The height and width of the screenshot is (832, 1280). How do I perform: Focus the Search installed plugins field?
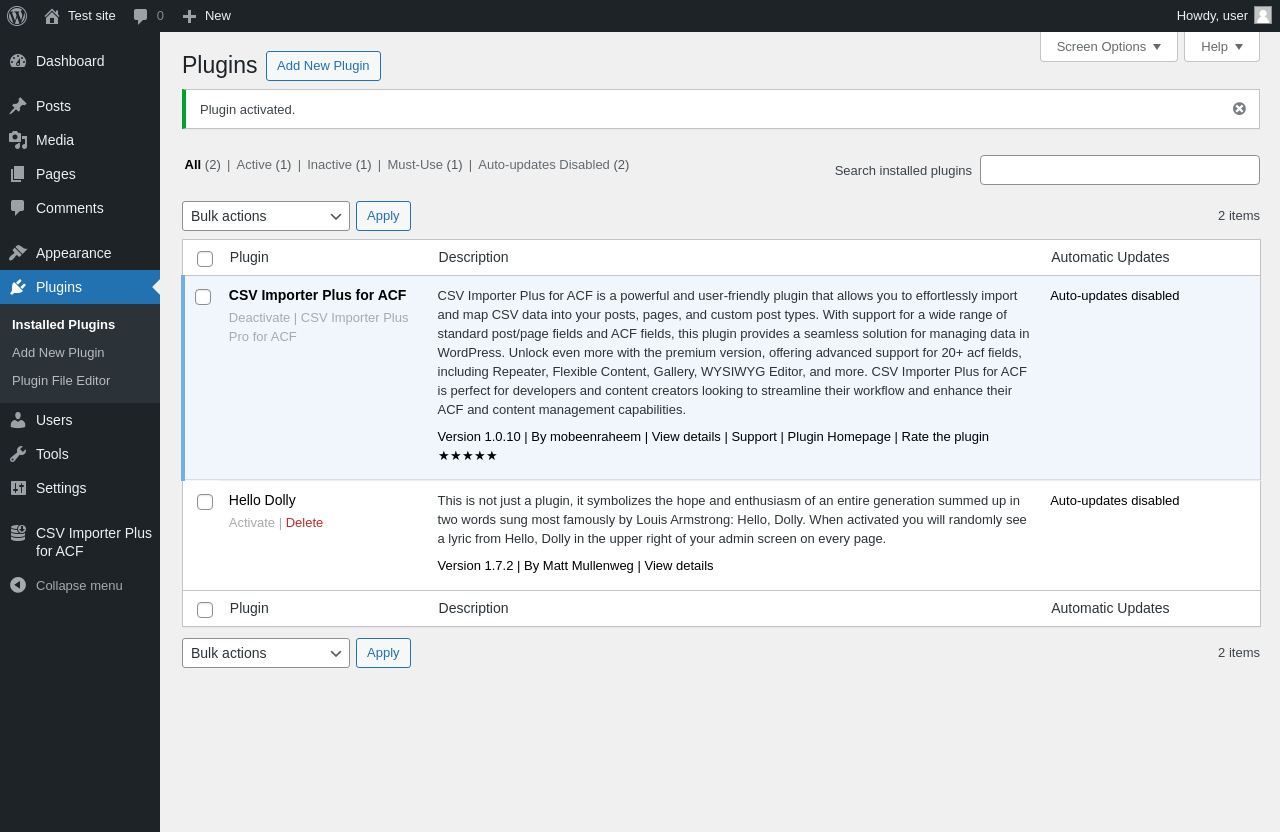click(x=1120, y=170)
